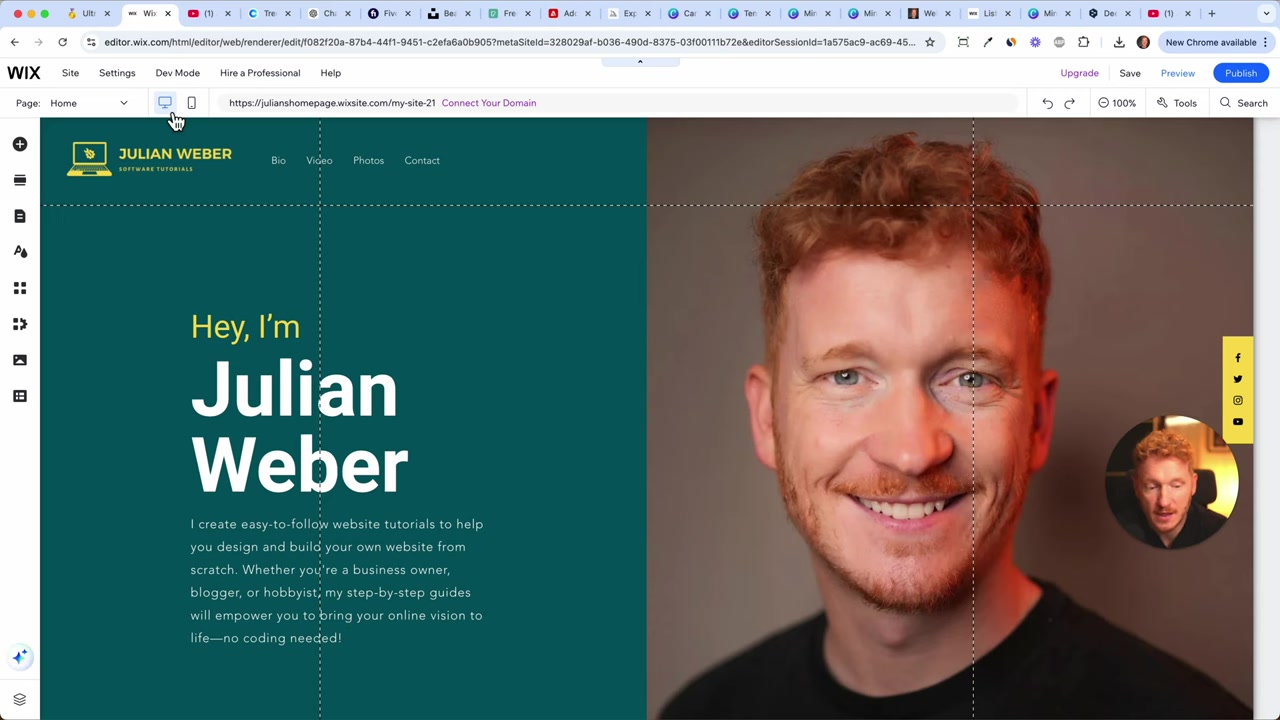The width and height of the screenshot is (1280, 720).
Task: Open the Pages & Menu panel
Action: [x=20, y=216]
